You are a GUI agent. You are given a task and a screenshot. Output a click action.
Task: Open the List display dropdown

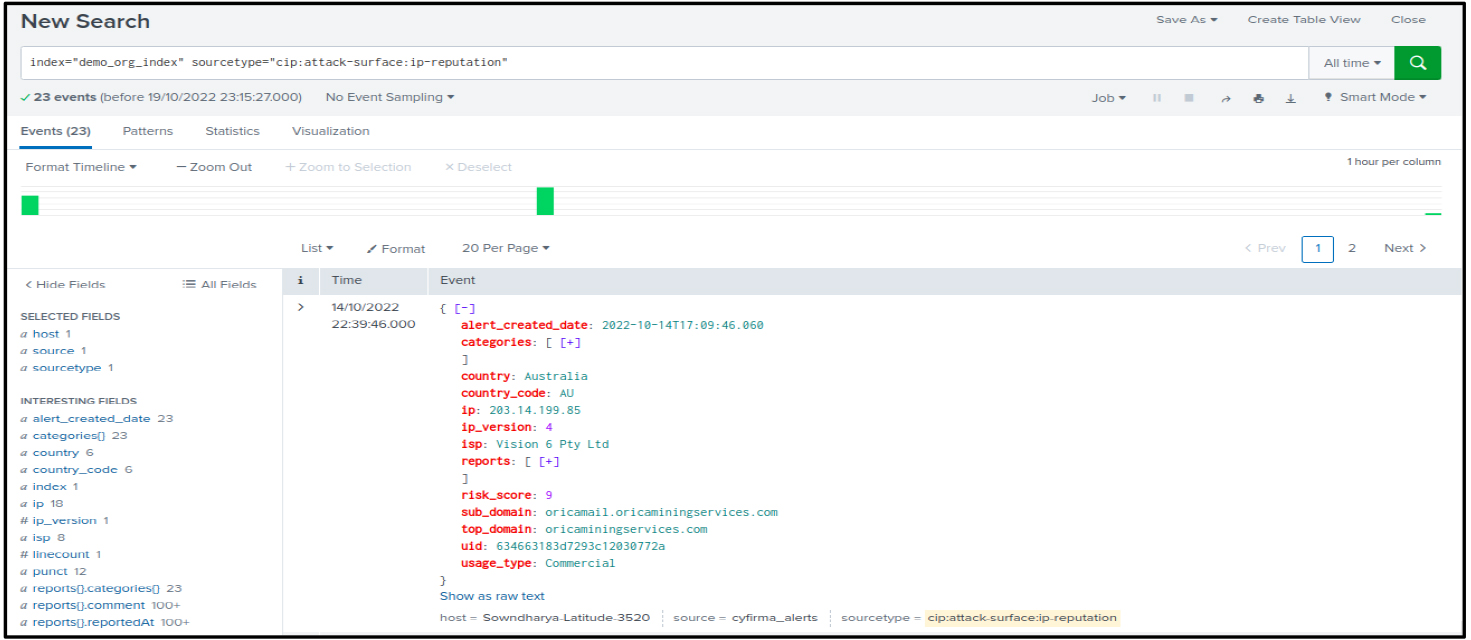[x=317, y=248]
